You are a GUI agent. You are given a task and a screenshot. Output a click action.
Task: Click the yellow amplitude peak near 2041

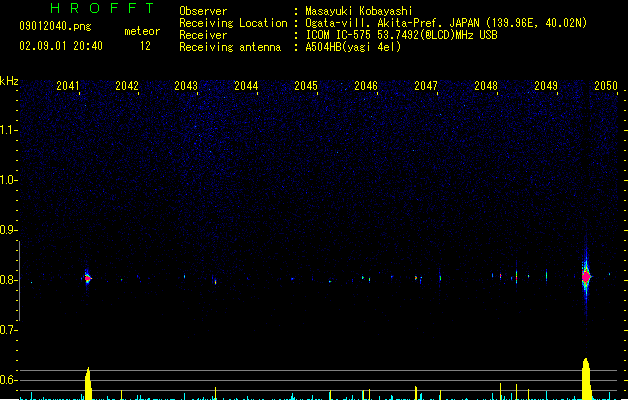[x=88, y=384]
